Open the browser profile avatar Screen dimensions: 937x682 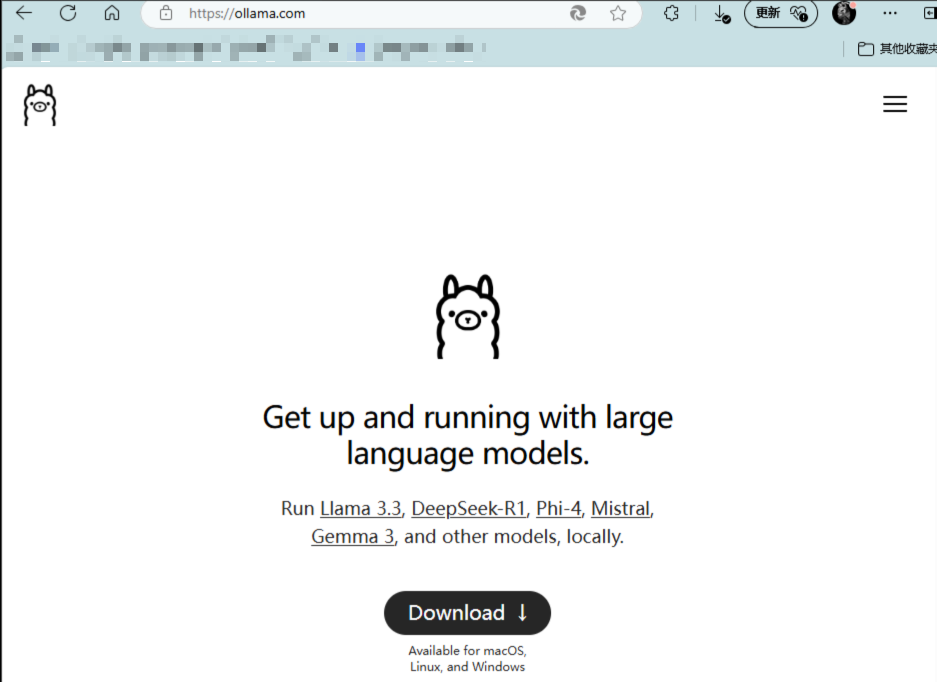pos(843,13)
